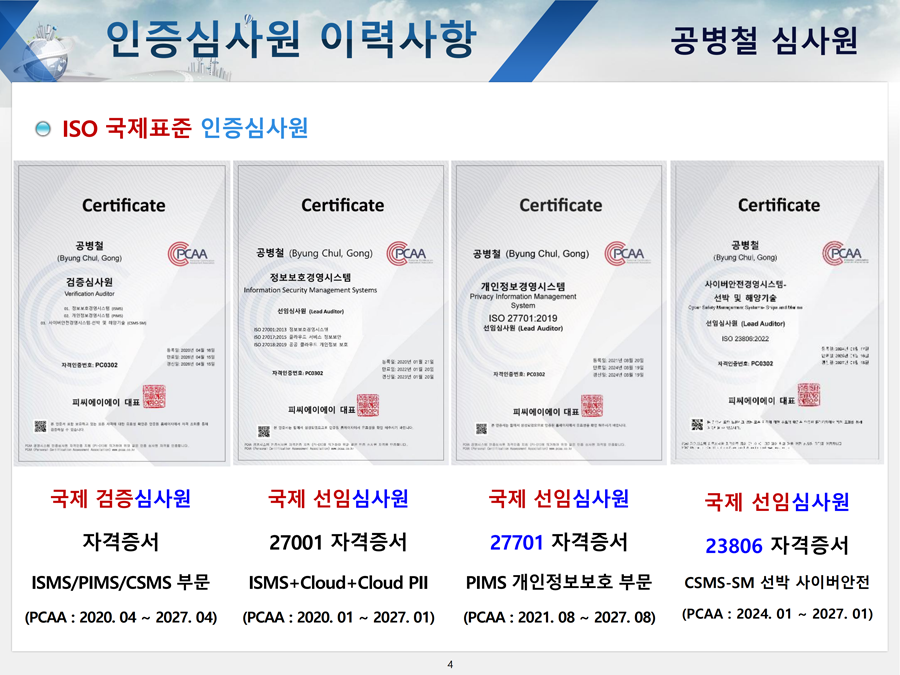Click PCAA logo on the ISO 23806:2022 certificate
The image size is (900, 675).
pyautogui.click(x=842, y=254)
